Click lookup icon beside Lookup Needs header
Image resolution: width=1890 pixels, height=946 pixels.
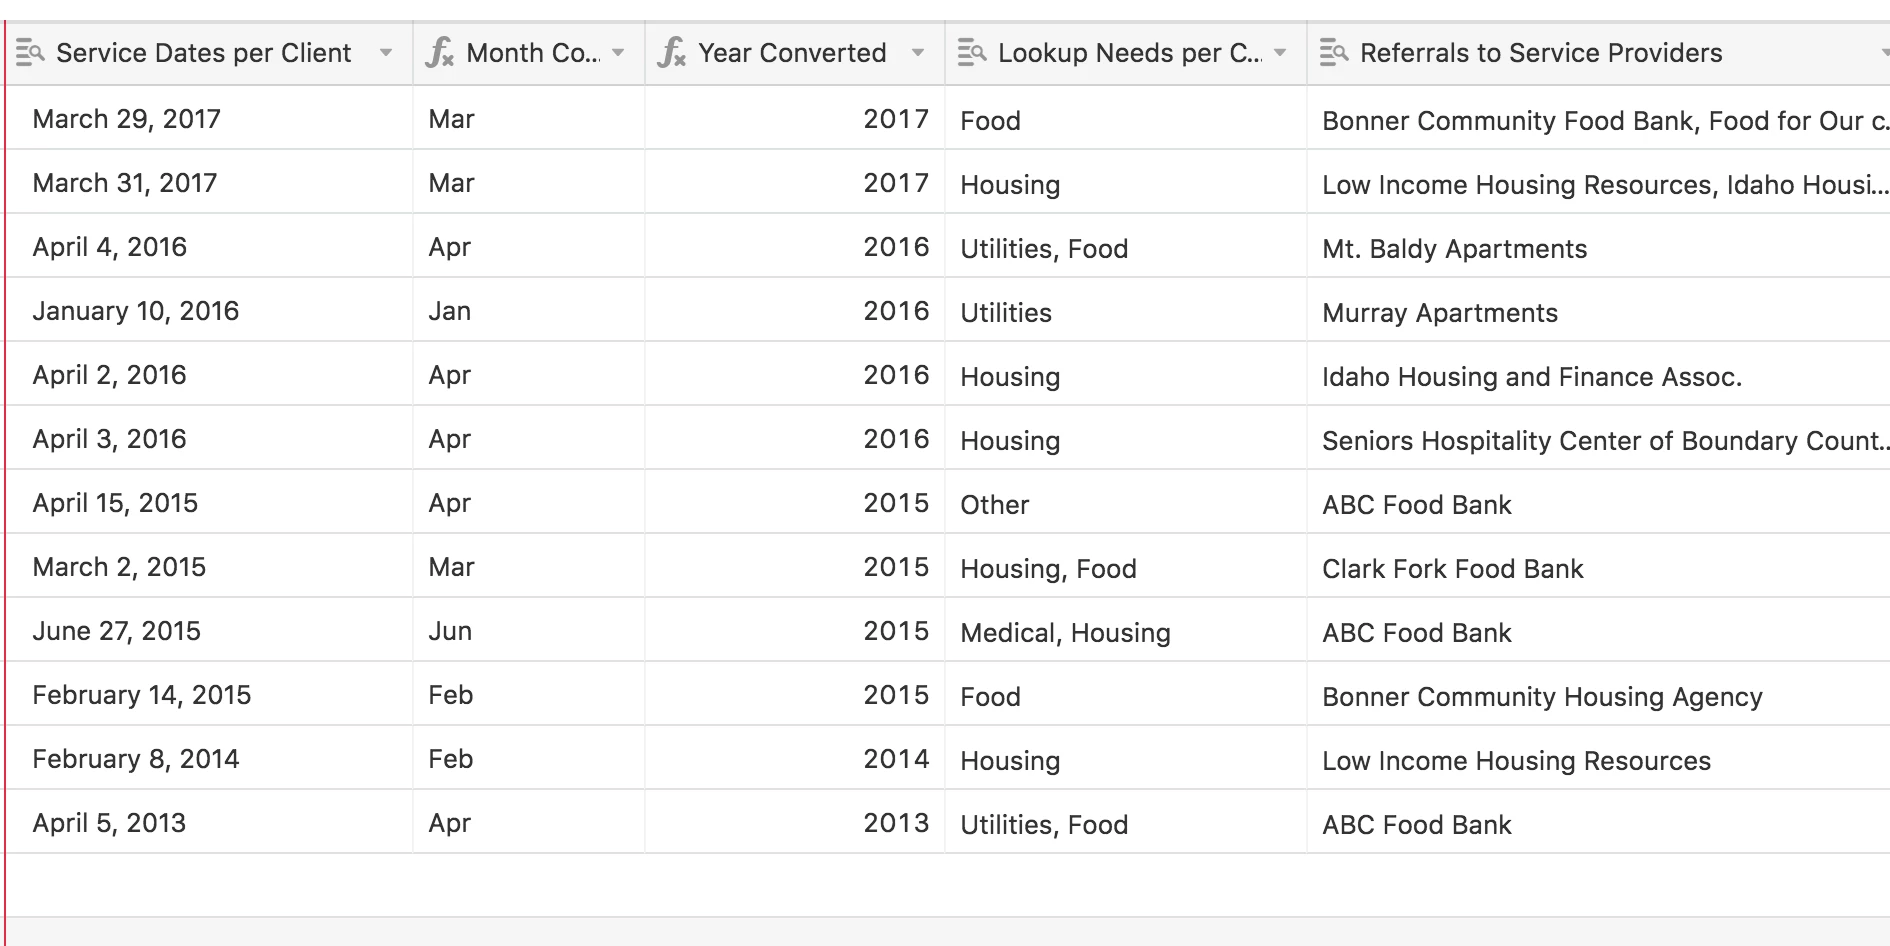(x=972, y=52)
